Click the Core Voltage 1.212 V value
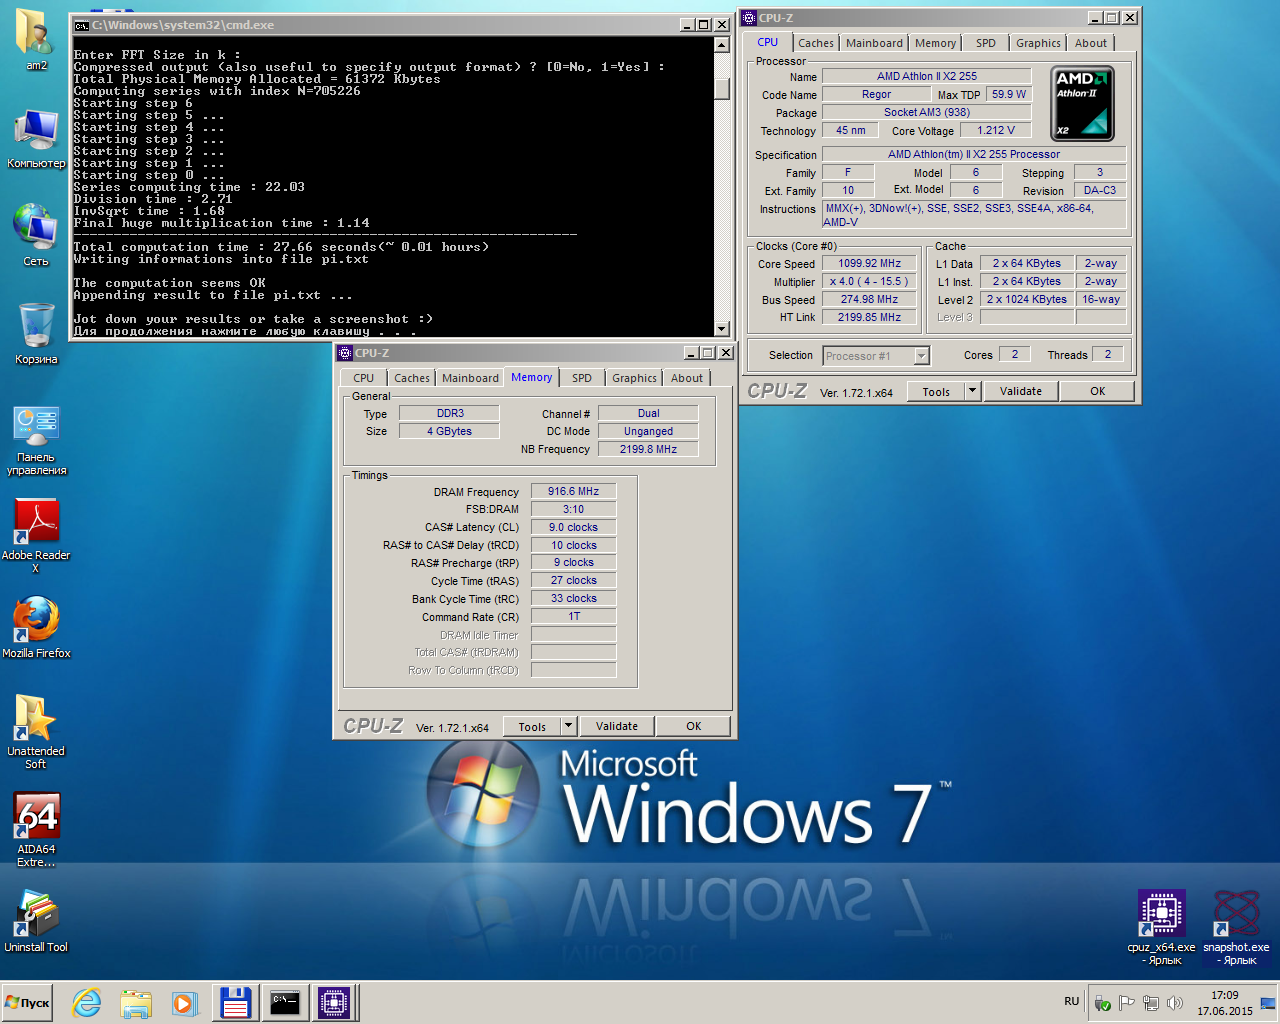 pyautogui.click(x=995, y=131)
